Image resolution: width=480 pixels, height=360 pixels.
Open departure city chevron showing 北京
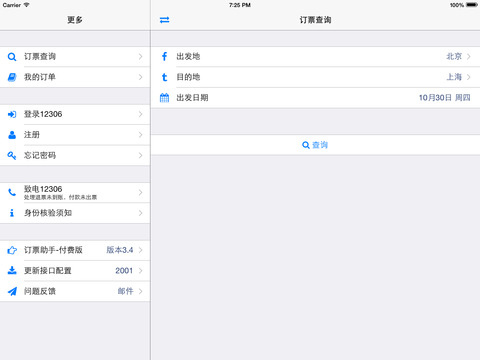point(469,57)
